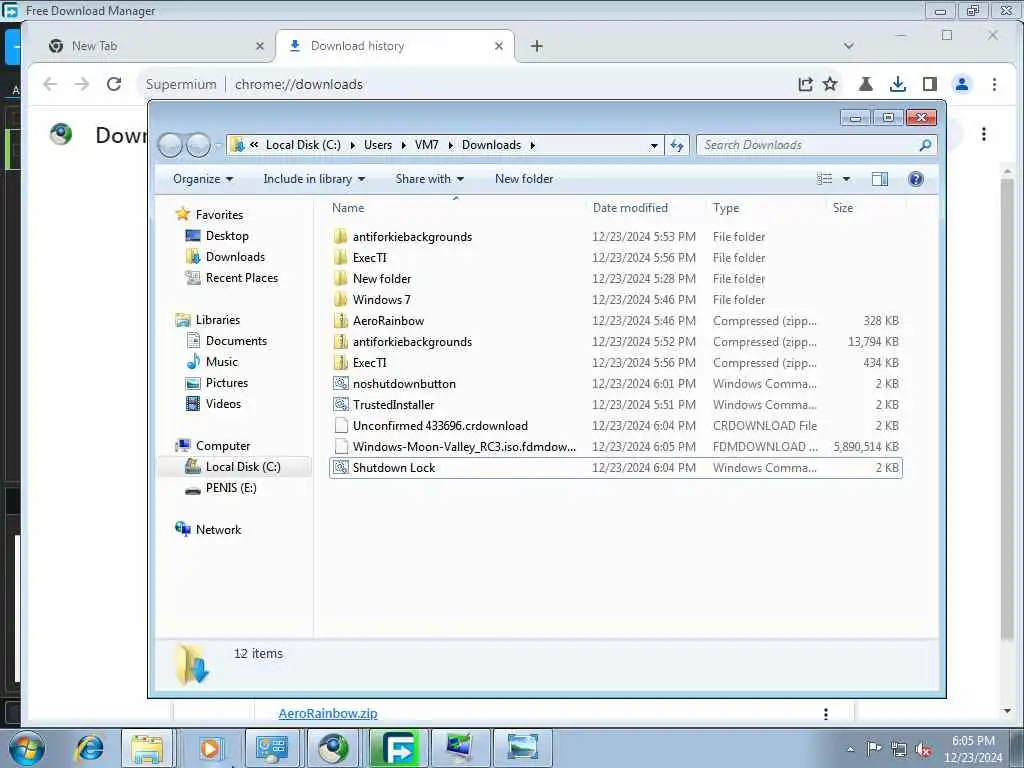Show hidden tray icons arrow
Viewport: 1024px width, 768px height.
(x=850, y=749)
